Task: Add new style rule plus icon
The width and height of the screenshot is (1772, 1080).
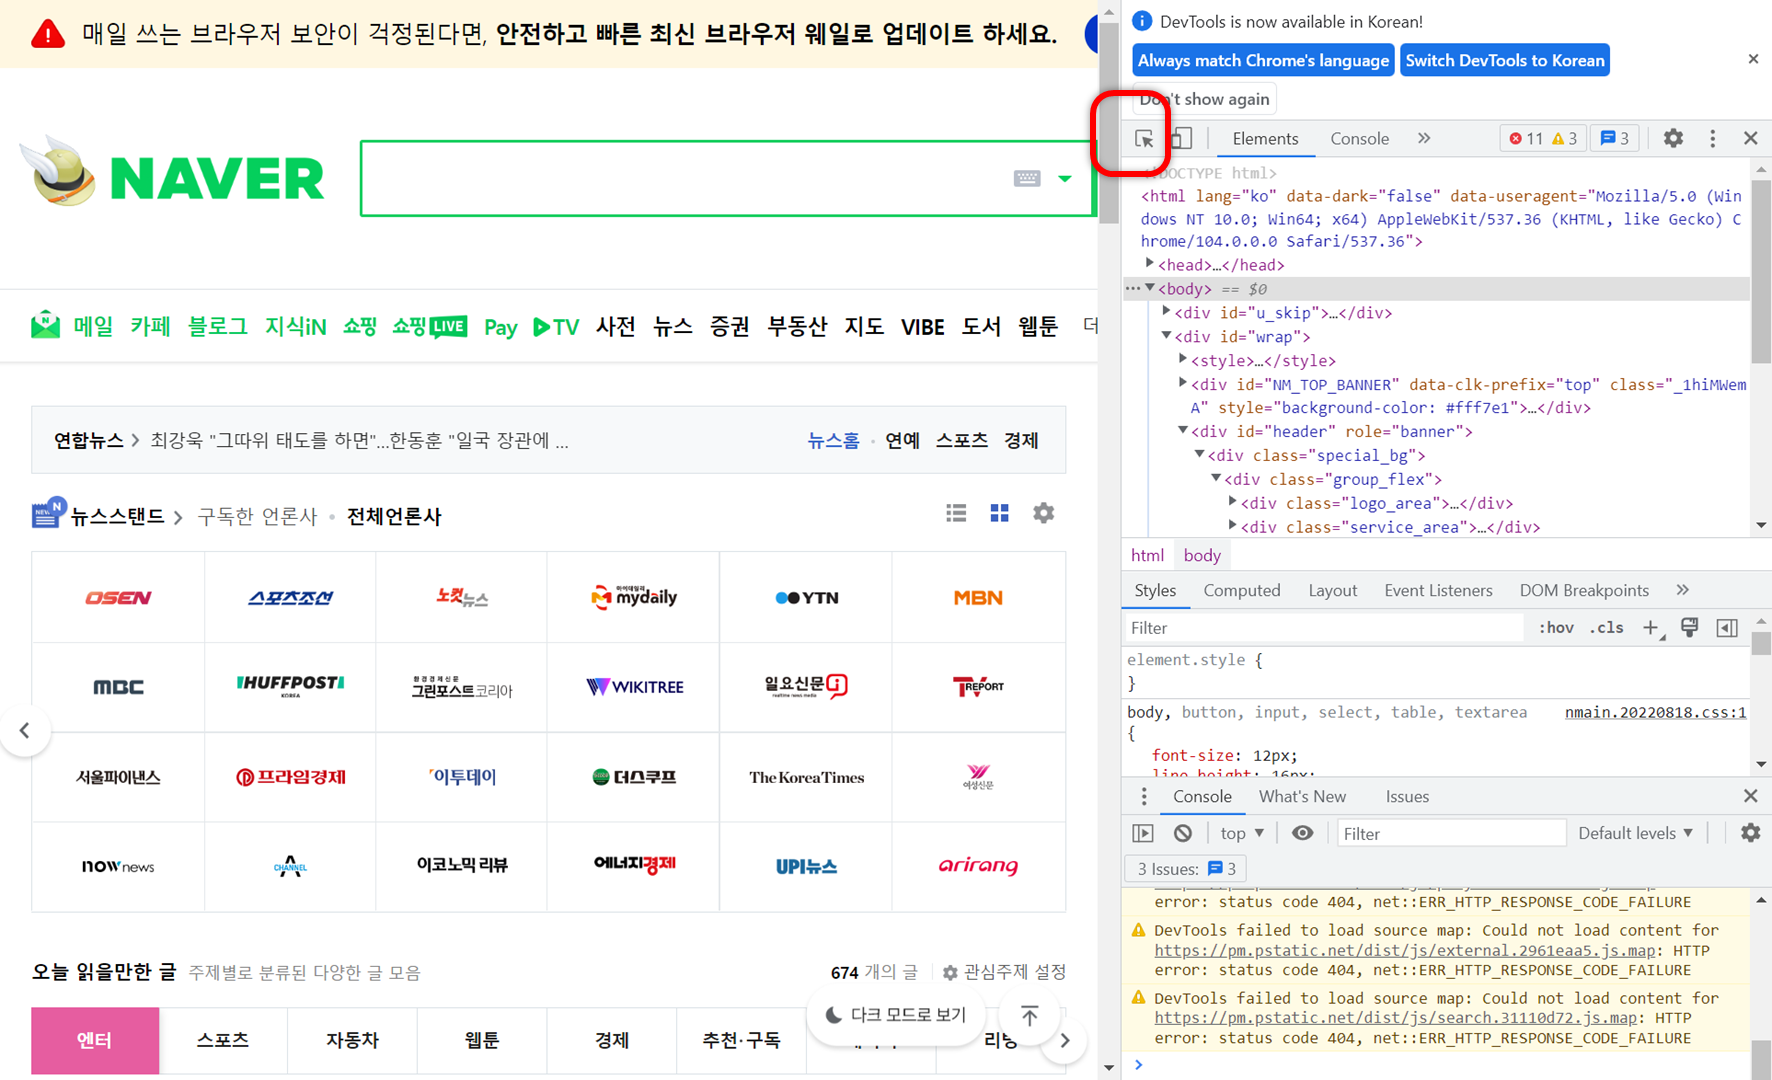Action: pos(1651,628)
